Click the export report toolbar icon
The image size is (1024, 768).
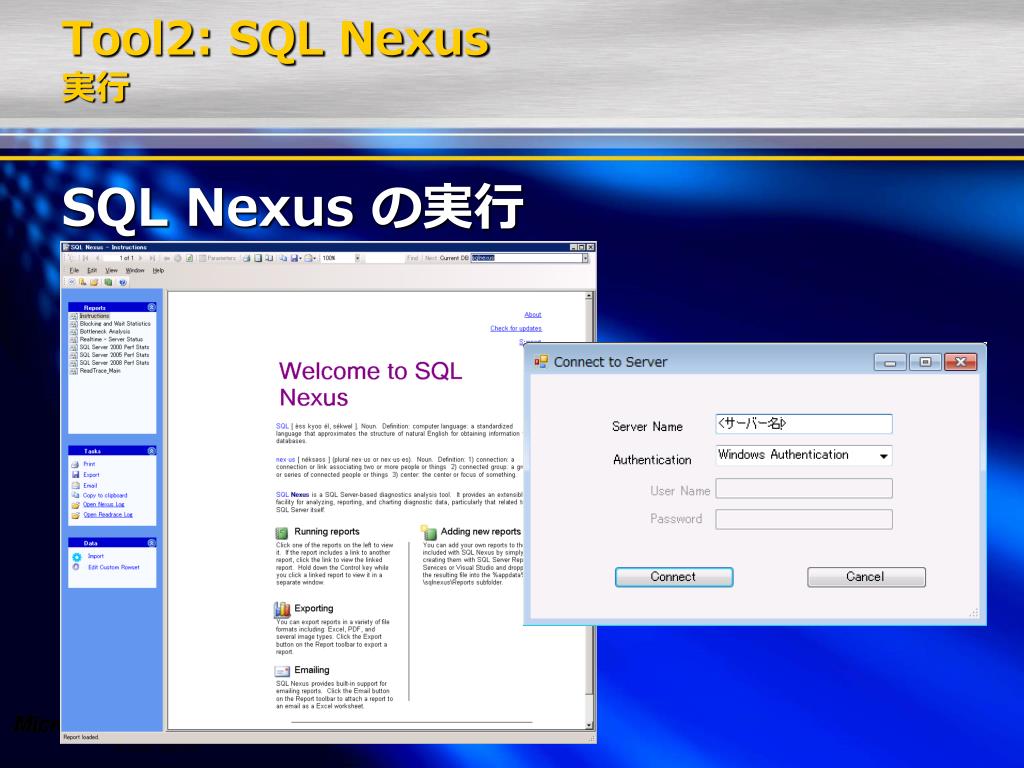coord(296,257)
